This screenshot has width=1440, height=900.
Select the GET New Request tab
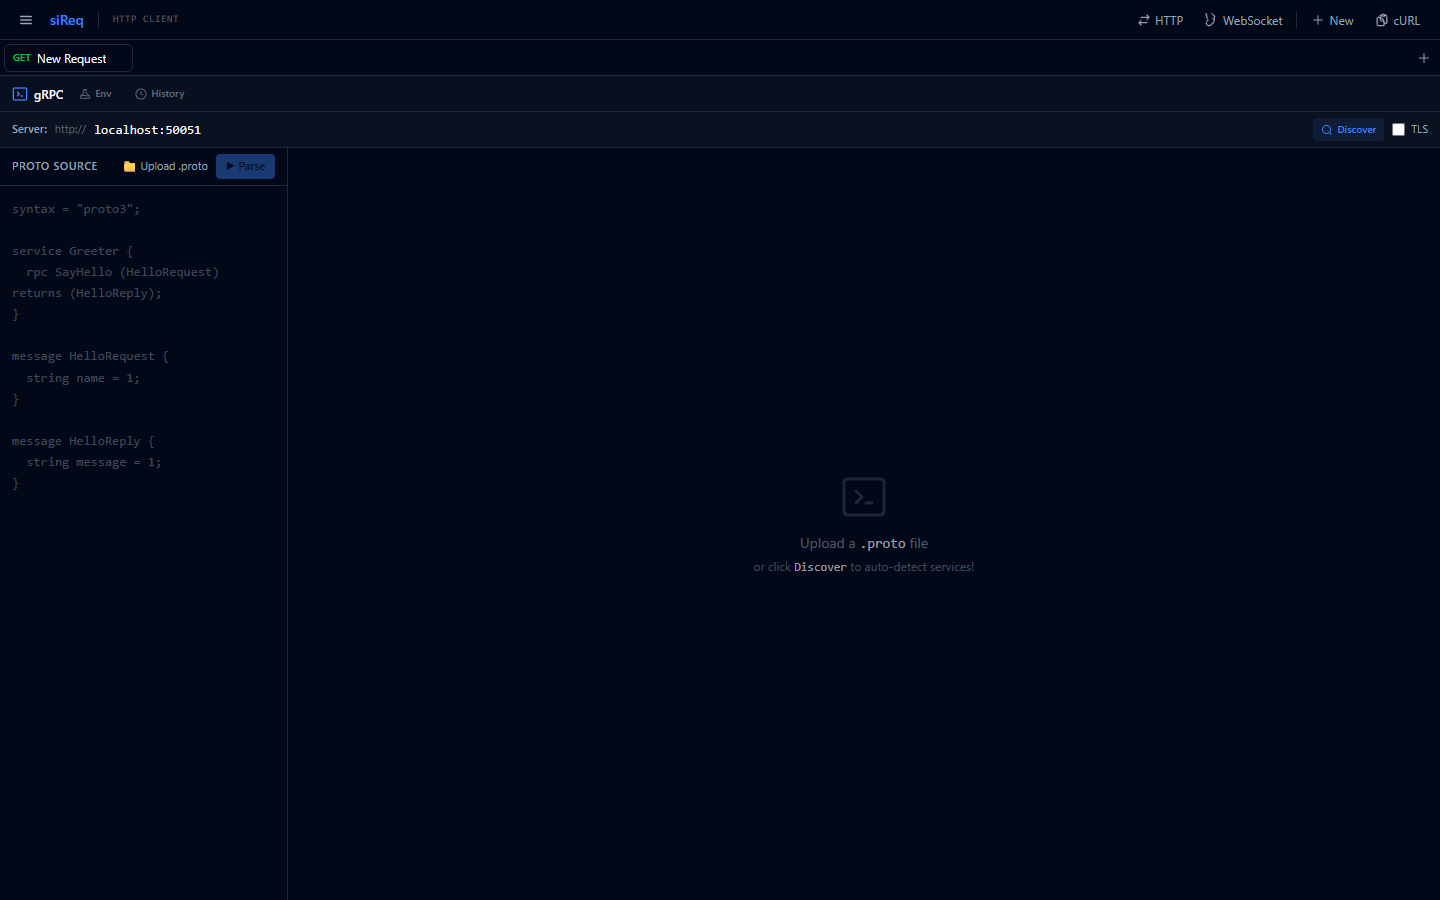click(68, 58)
